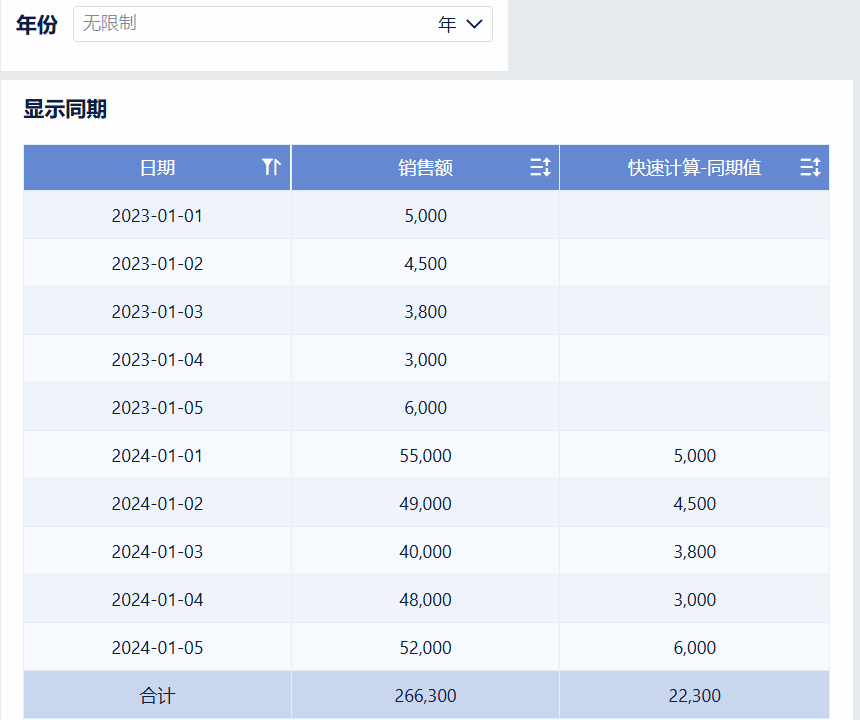860x720 pixels.
Task: Click same-period value 3,000 in 2024-01-04 row
Action: click(x=694, y=599)
